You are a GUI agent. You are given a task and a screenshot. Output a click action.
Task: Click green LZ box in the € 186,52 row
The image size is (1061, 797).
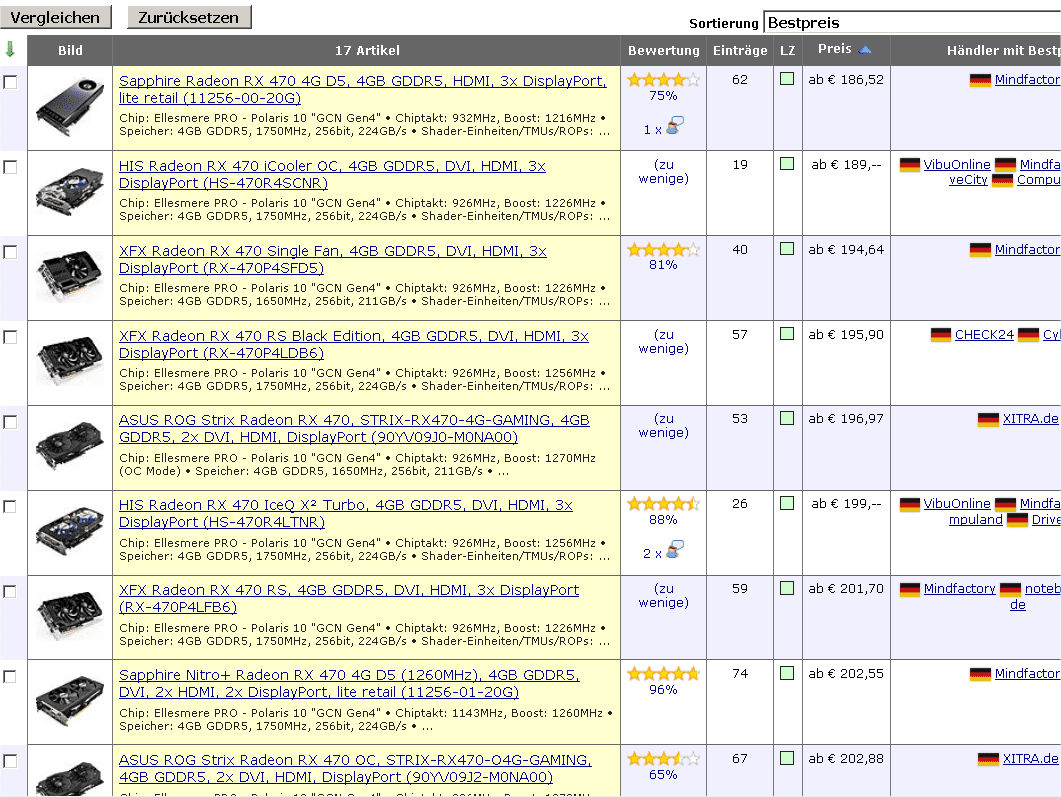[x=787, y=79]
